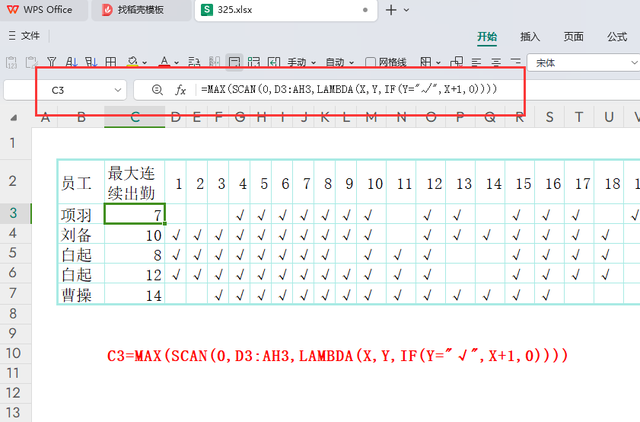Viewport: 640px width, 422px height.
Task: Sort descending with the Z-A icon
Action: 91,62
